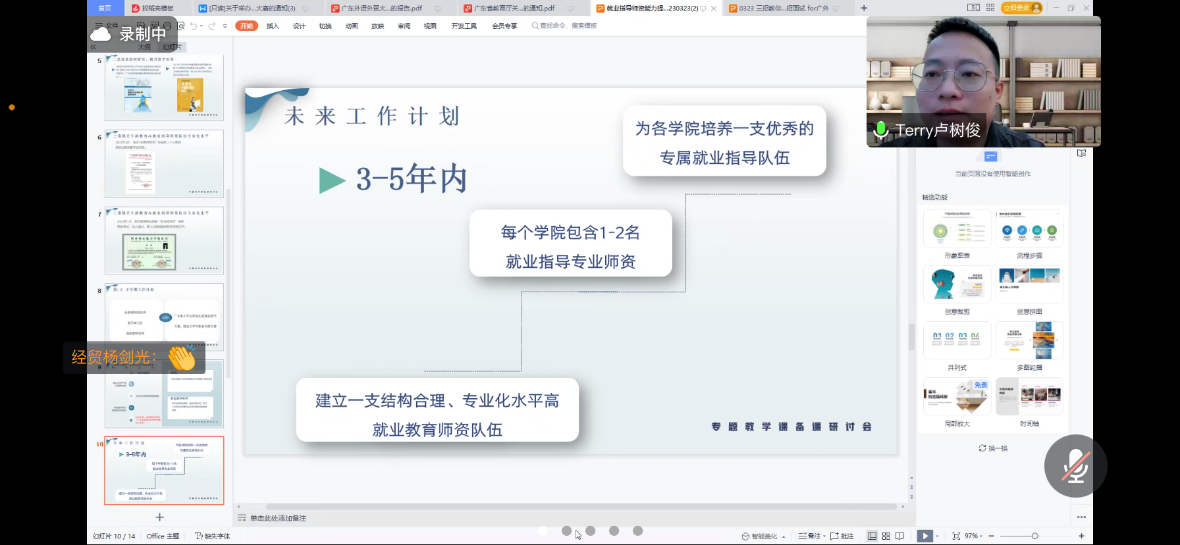The image size is (1180, 545).
Task: Add a new slide with the plus button
Action: click(159, 517)
